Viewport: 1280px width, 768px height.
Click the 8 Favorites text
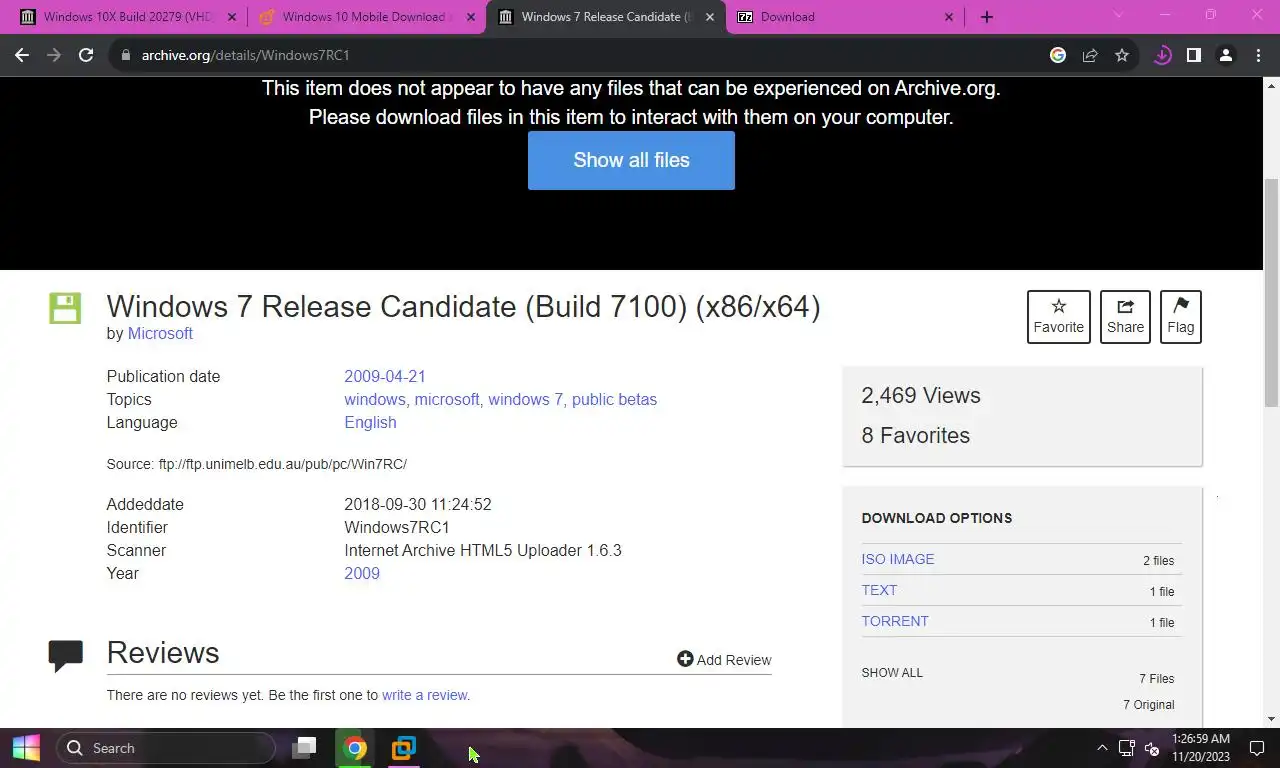coord(915,435)
